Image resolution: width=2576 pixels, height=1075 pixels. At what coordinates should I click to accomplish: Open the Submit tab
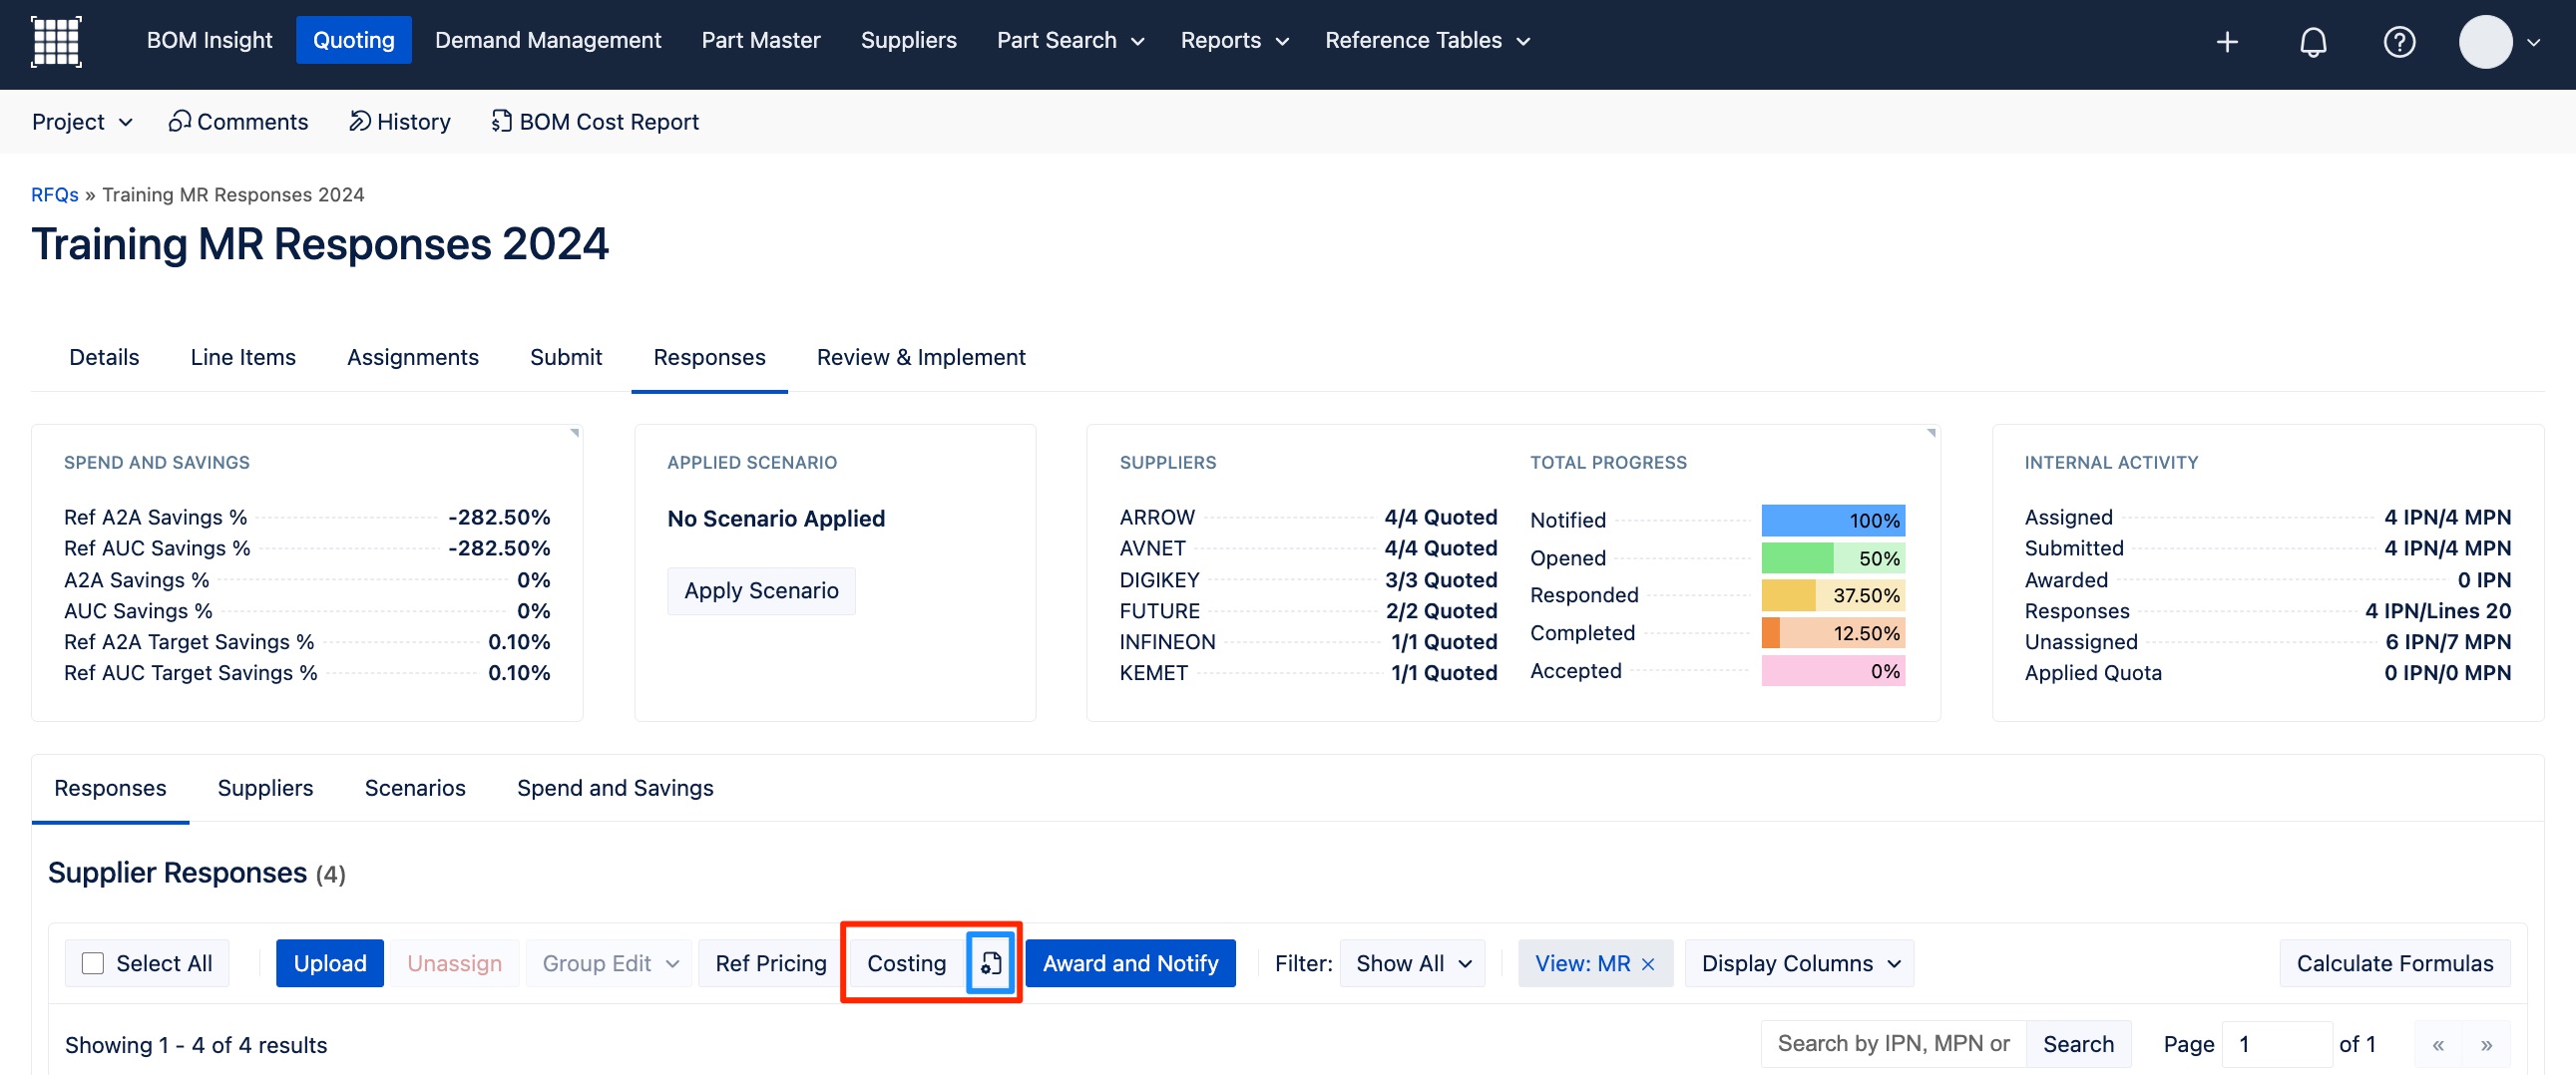[x=566, y=358]
